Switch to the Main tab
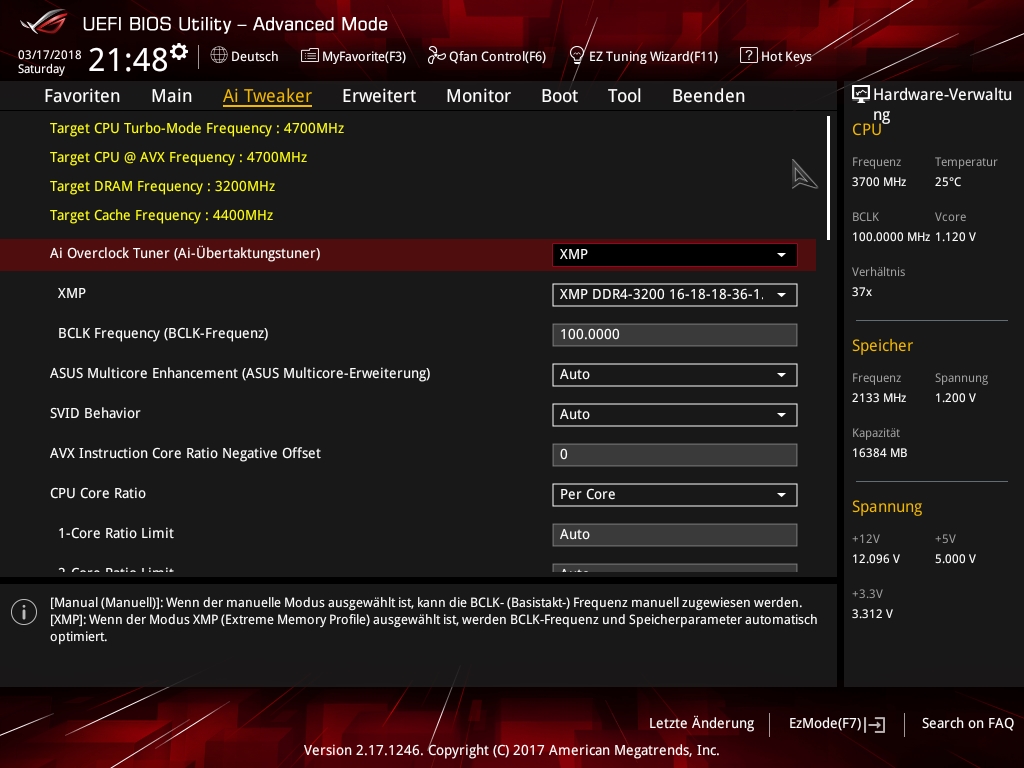 [x=172, y=96]
